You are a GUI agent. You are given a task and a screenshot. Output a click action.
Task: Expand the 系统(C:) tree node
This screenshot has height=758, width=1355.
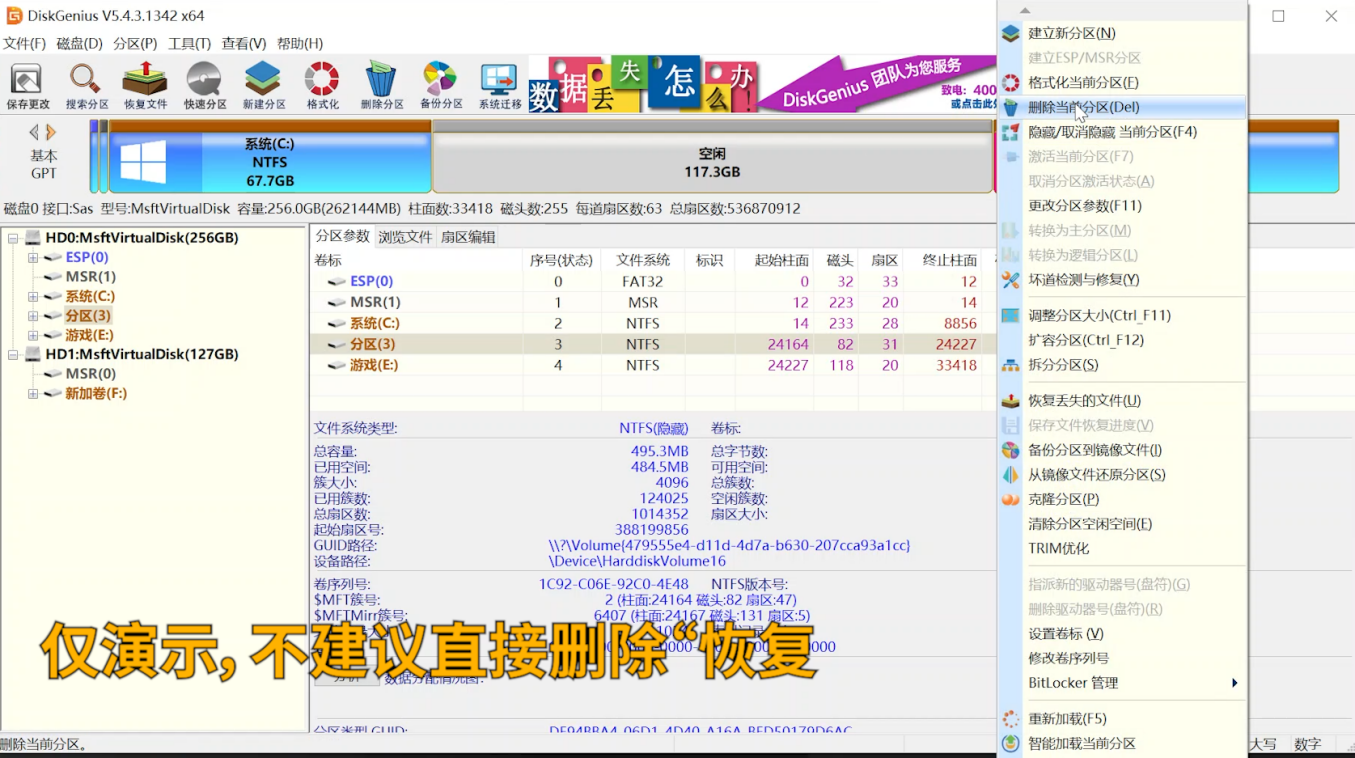pyautogui.click(x=33, y=296)
